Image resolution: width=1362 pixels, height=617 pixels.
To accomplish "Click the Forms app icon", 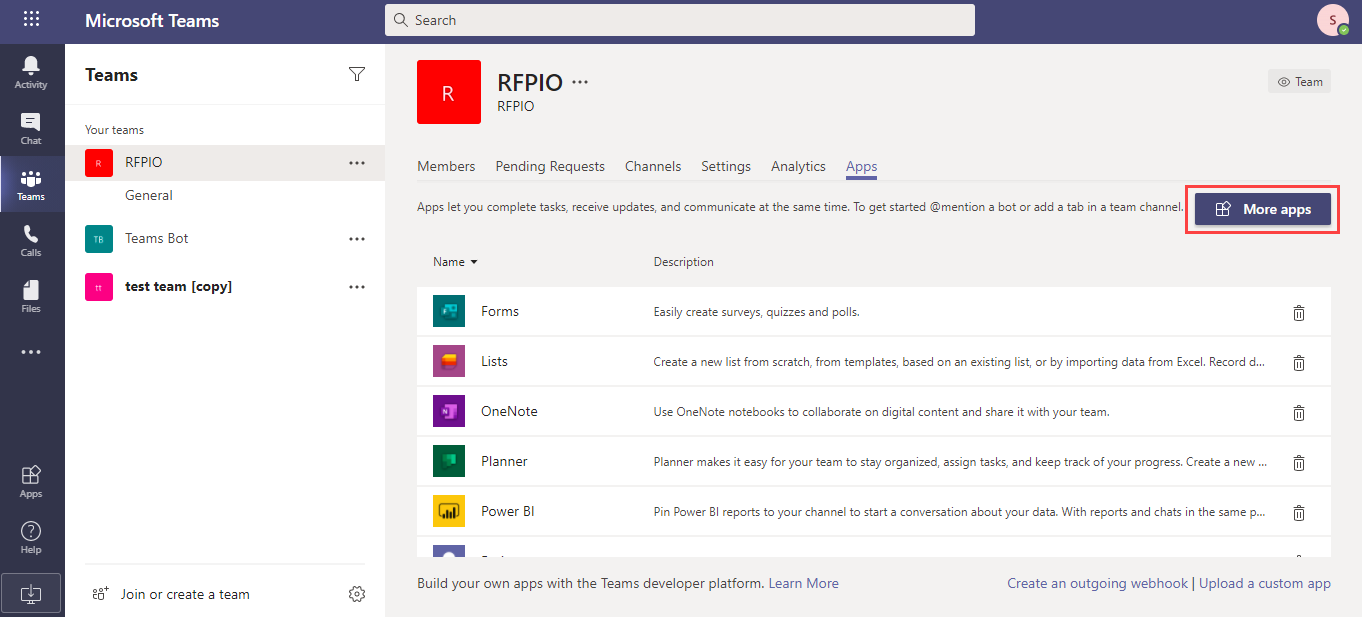I will click(449, 311).
